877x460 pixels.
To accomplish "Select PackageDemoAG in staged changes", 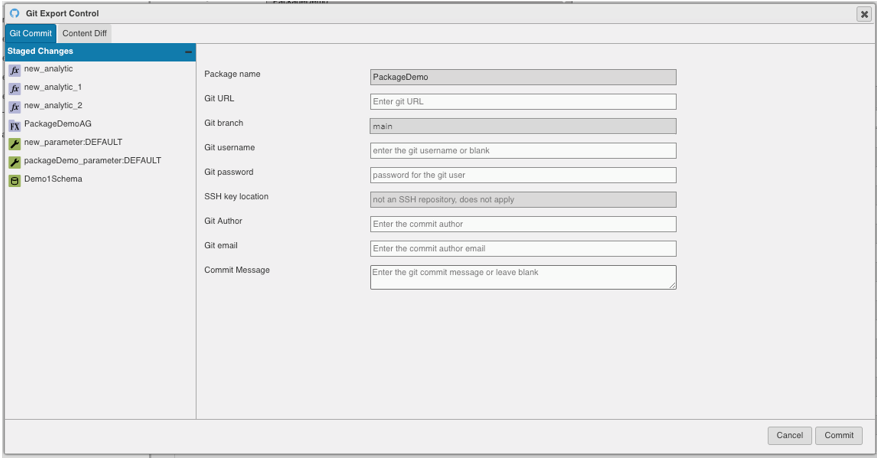I will point(58,124).
